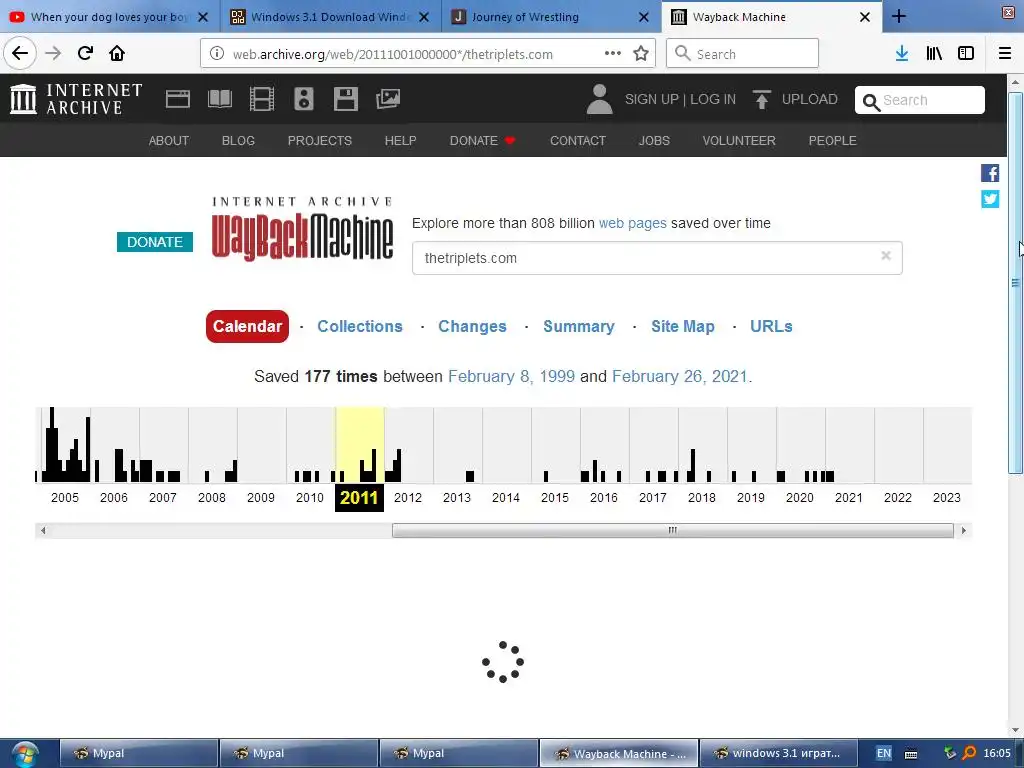This screenshot has height=768, width=1024.
Task: Bookmark this page with the star
Action: pos(641,54)
